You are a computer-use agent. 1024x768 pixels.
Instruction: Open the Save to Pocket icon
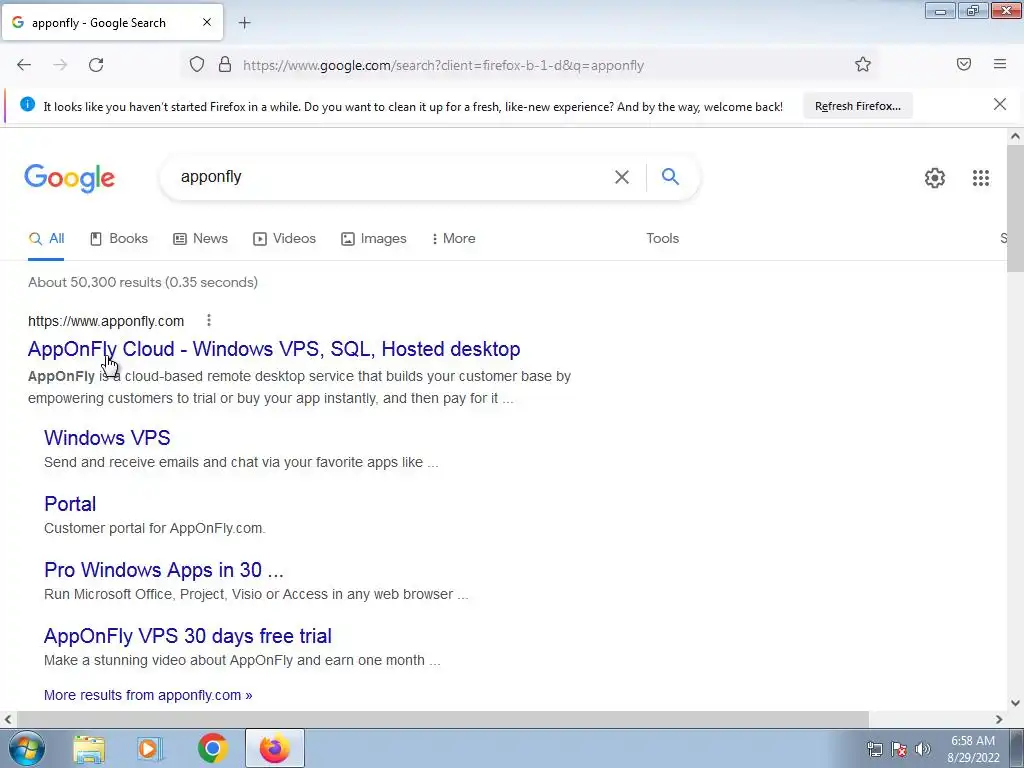[964, 64]
